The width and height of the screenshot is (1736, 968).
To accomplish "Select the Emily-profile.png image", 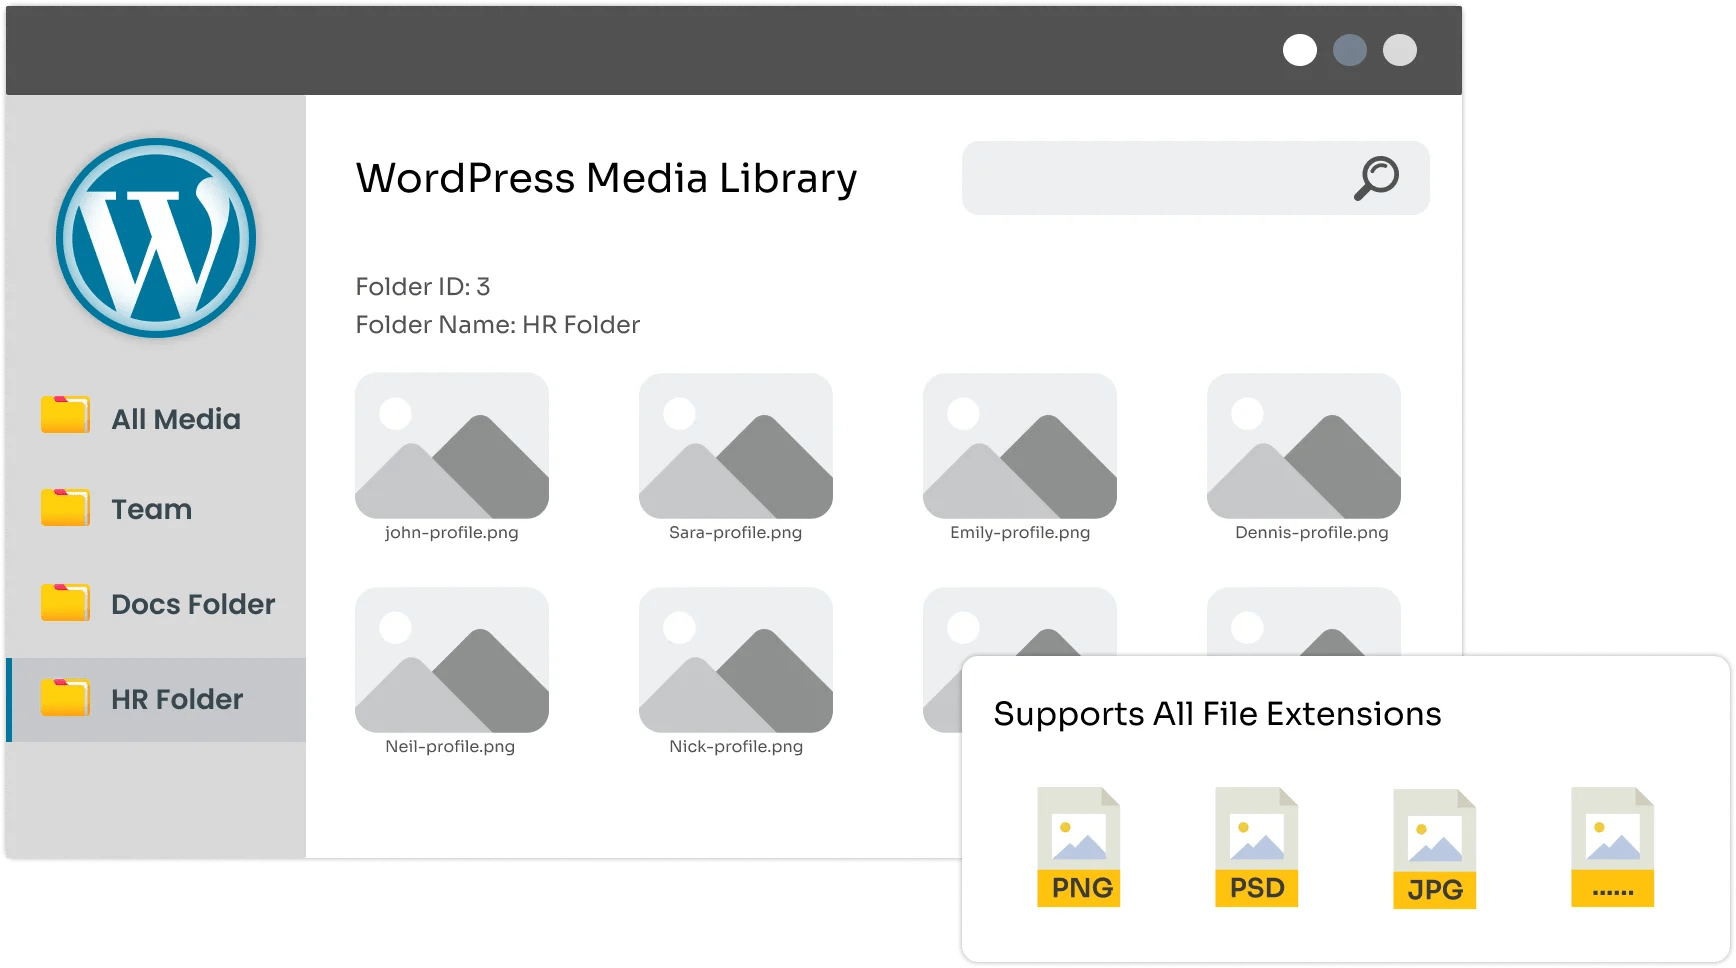I will [x=1019, y=446].
